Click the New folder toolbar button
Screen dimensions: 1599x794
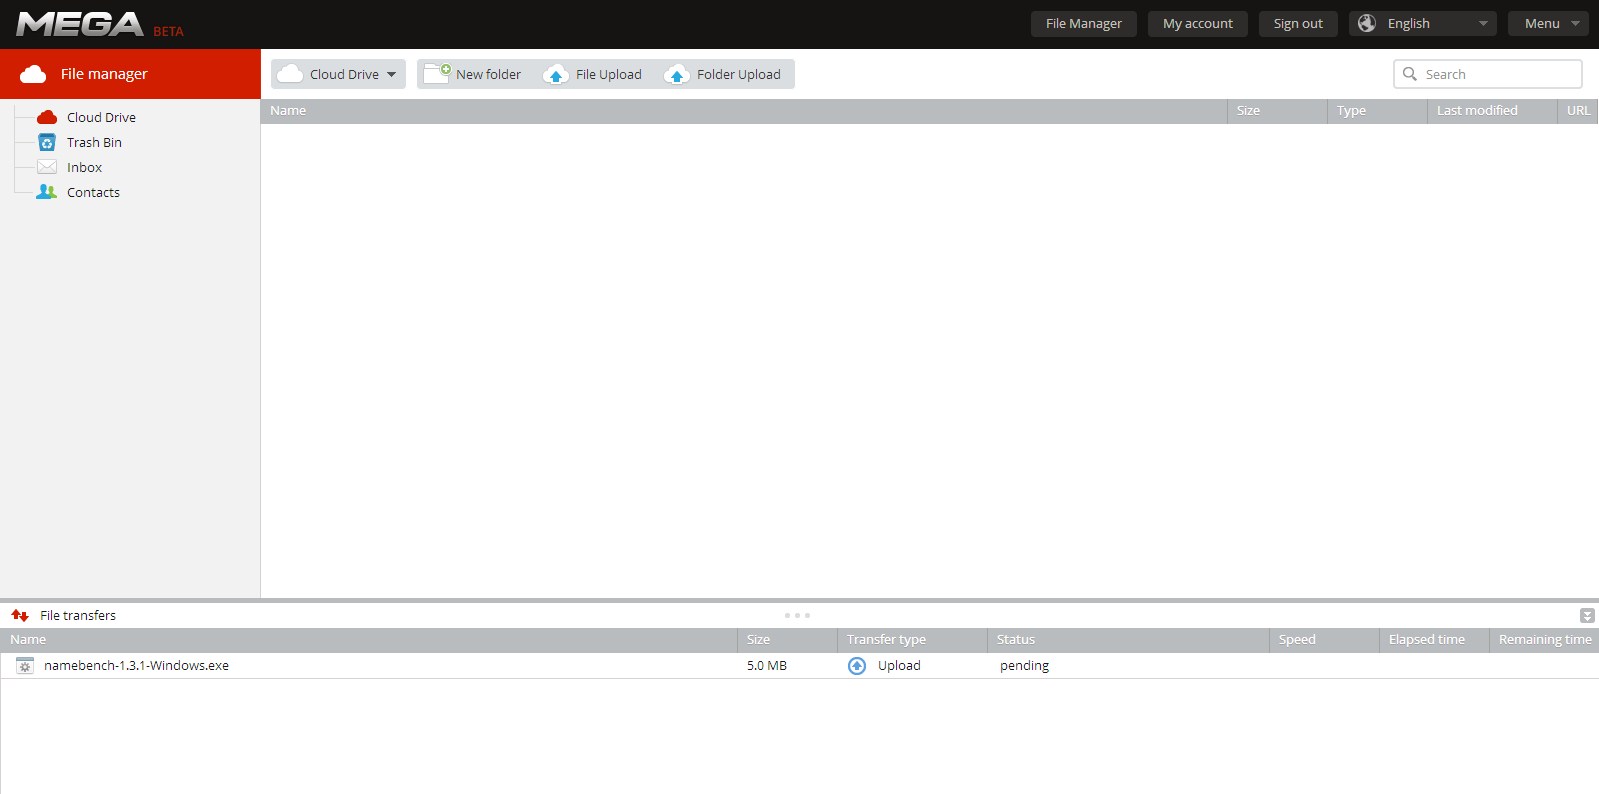click(473, 74)
